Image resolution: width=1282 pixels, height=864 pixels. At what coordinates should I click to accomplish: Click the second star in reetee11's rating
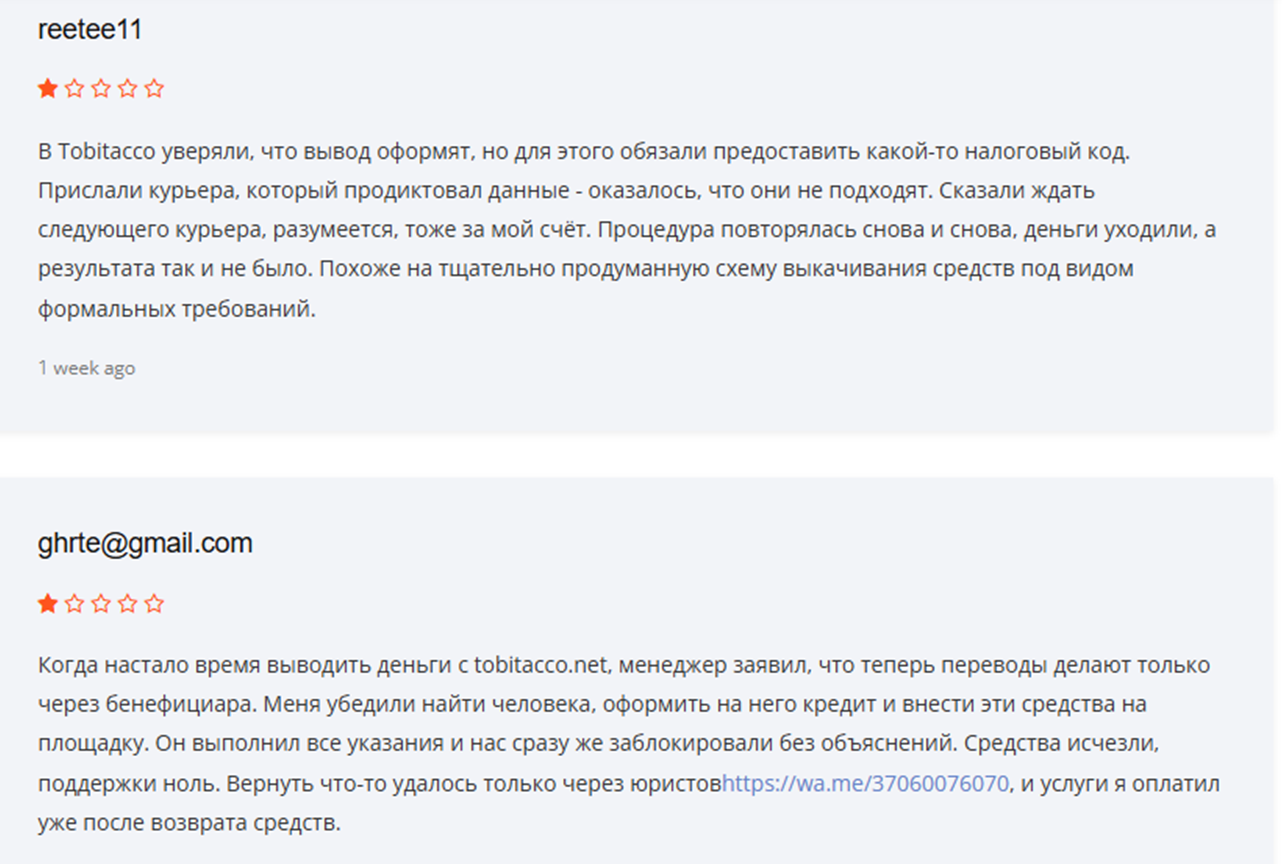[74, 89]
